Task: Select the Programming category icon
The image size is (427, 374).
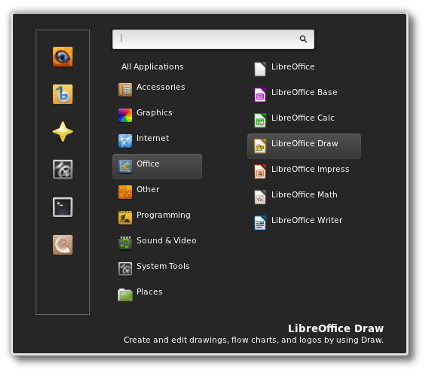Action: click(125, 218)
